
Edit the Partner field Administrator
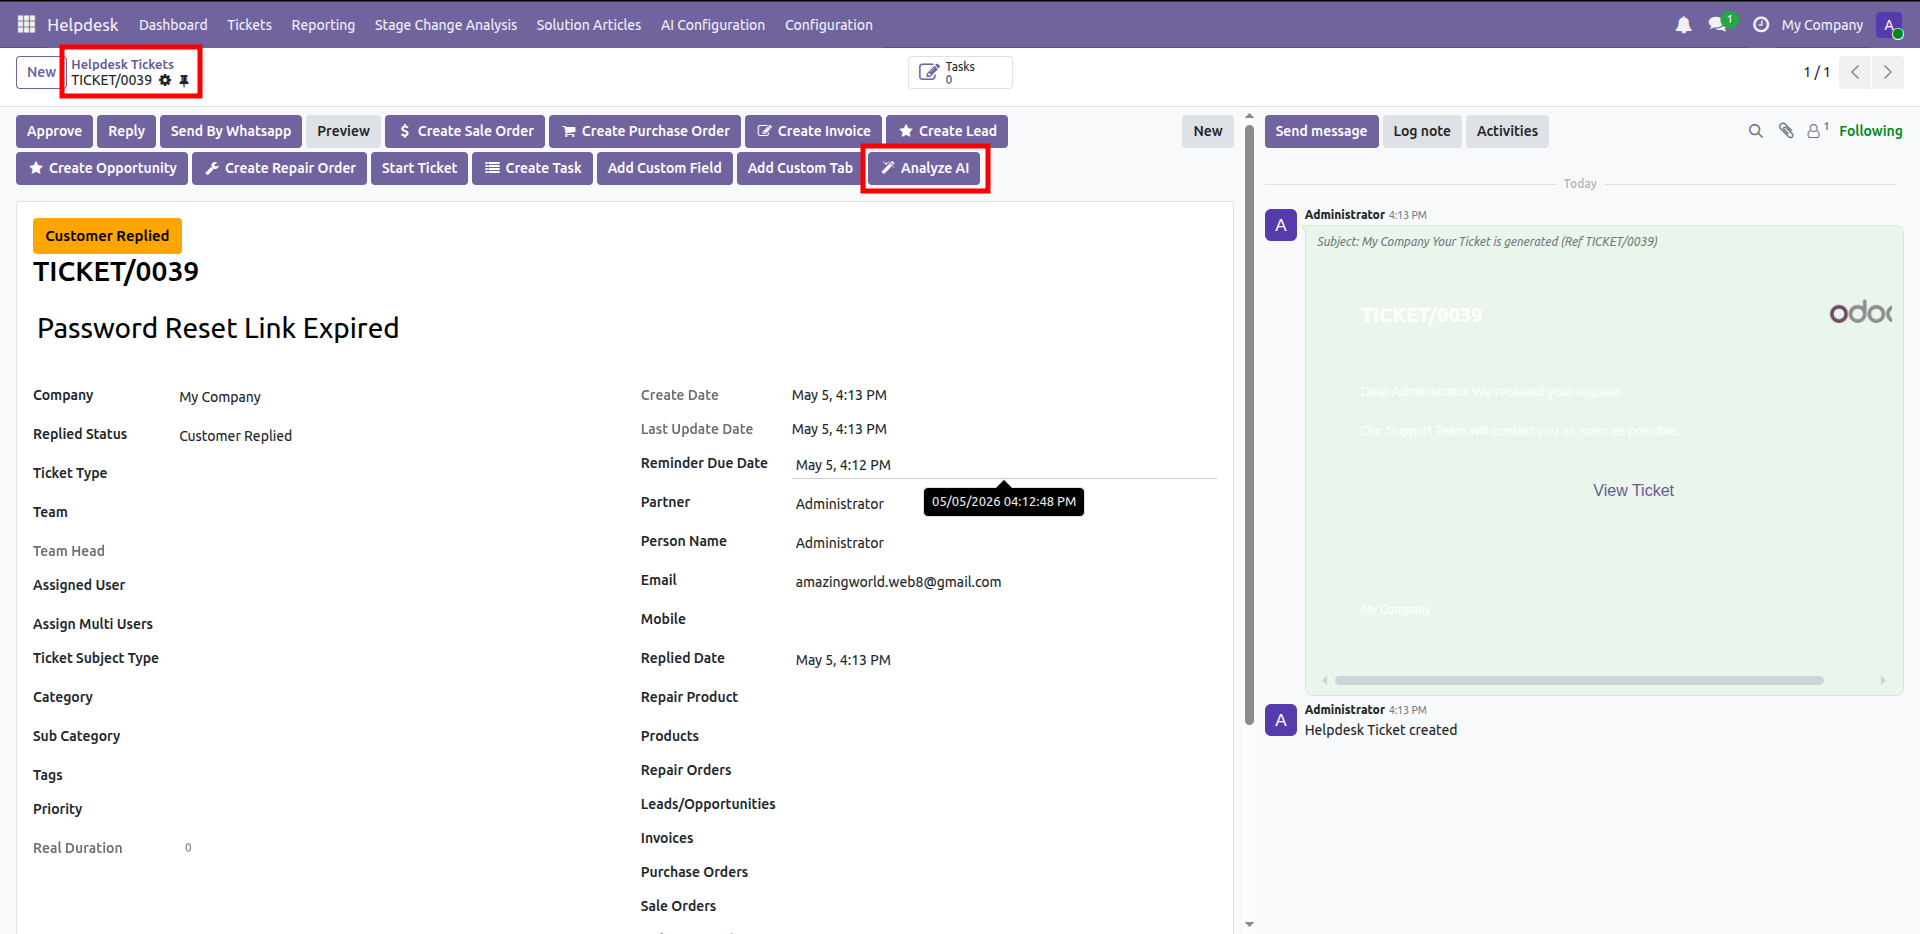click(1004, 504)
